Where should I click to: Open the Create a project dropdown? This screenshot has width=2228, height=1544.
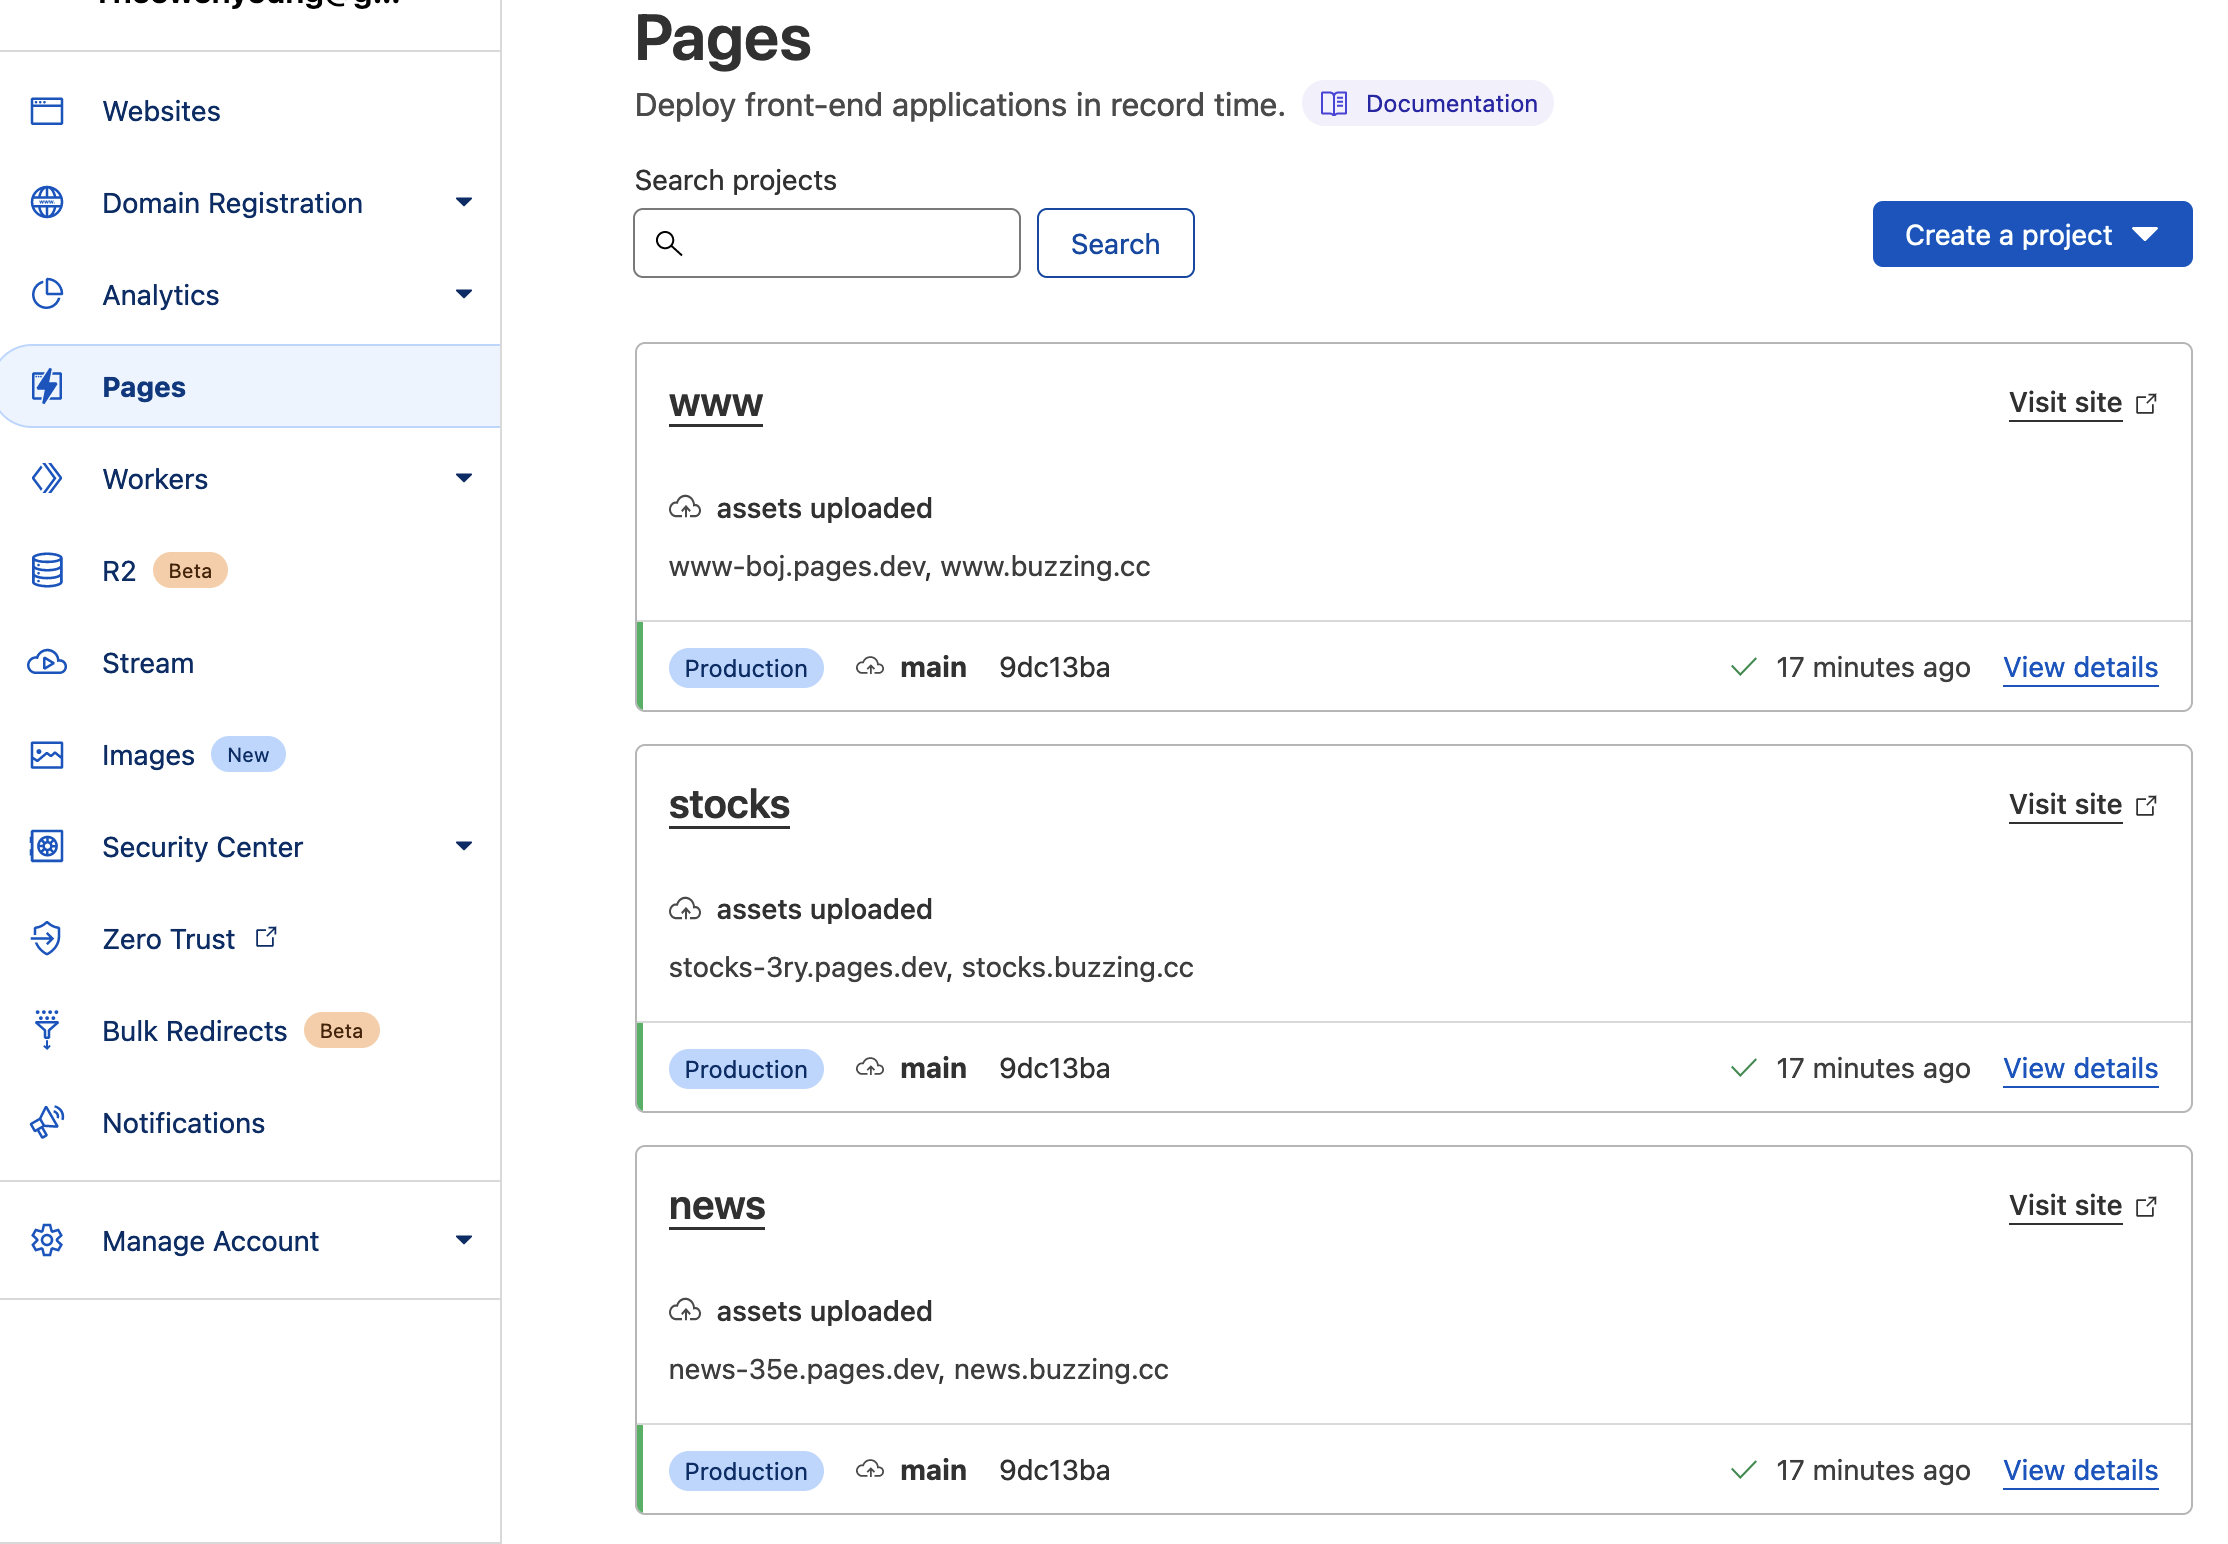tap(2032, 235)
